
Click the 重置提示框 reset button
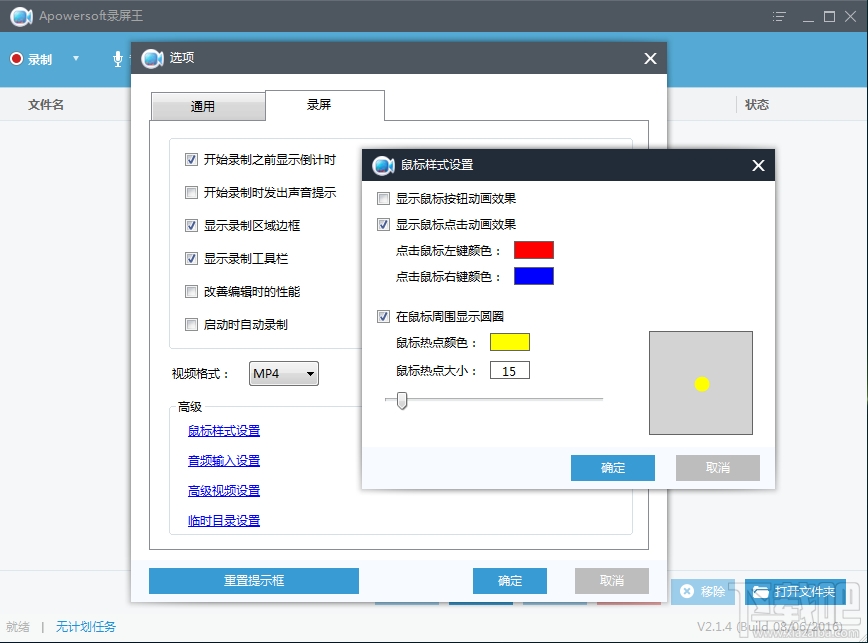pyautogui.click(x=253, y=581)
